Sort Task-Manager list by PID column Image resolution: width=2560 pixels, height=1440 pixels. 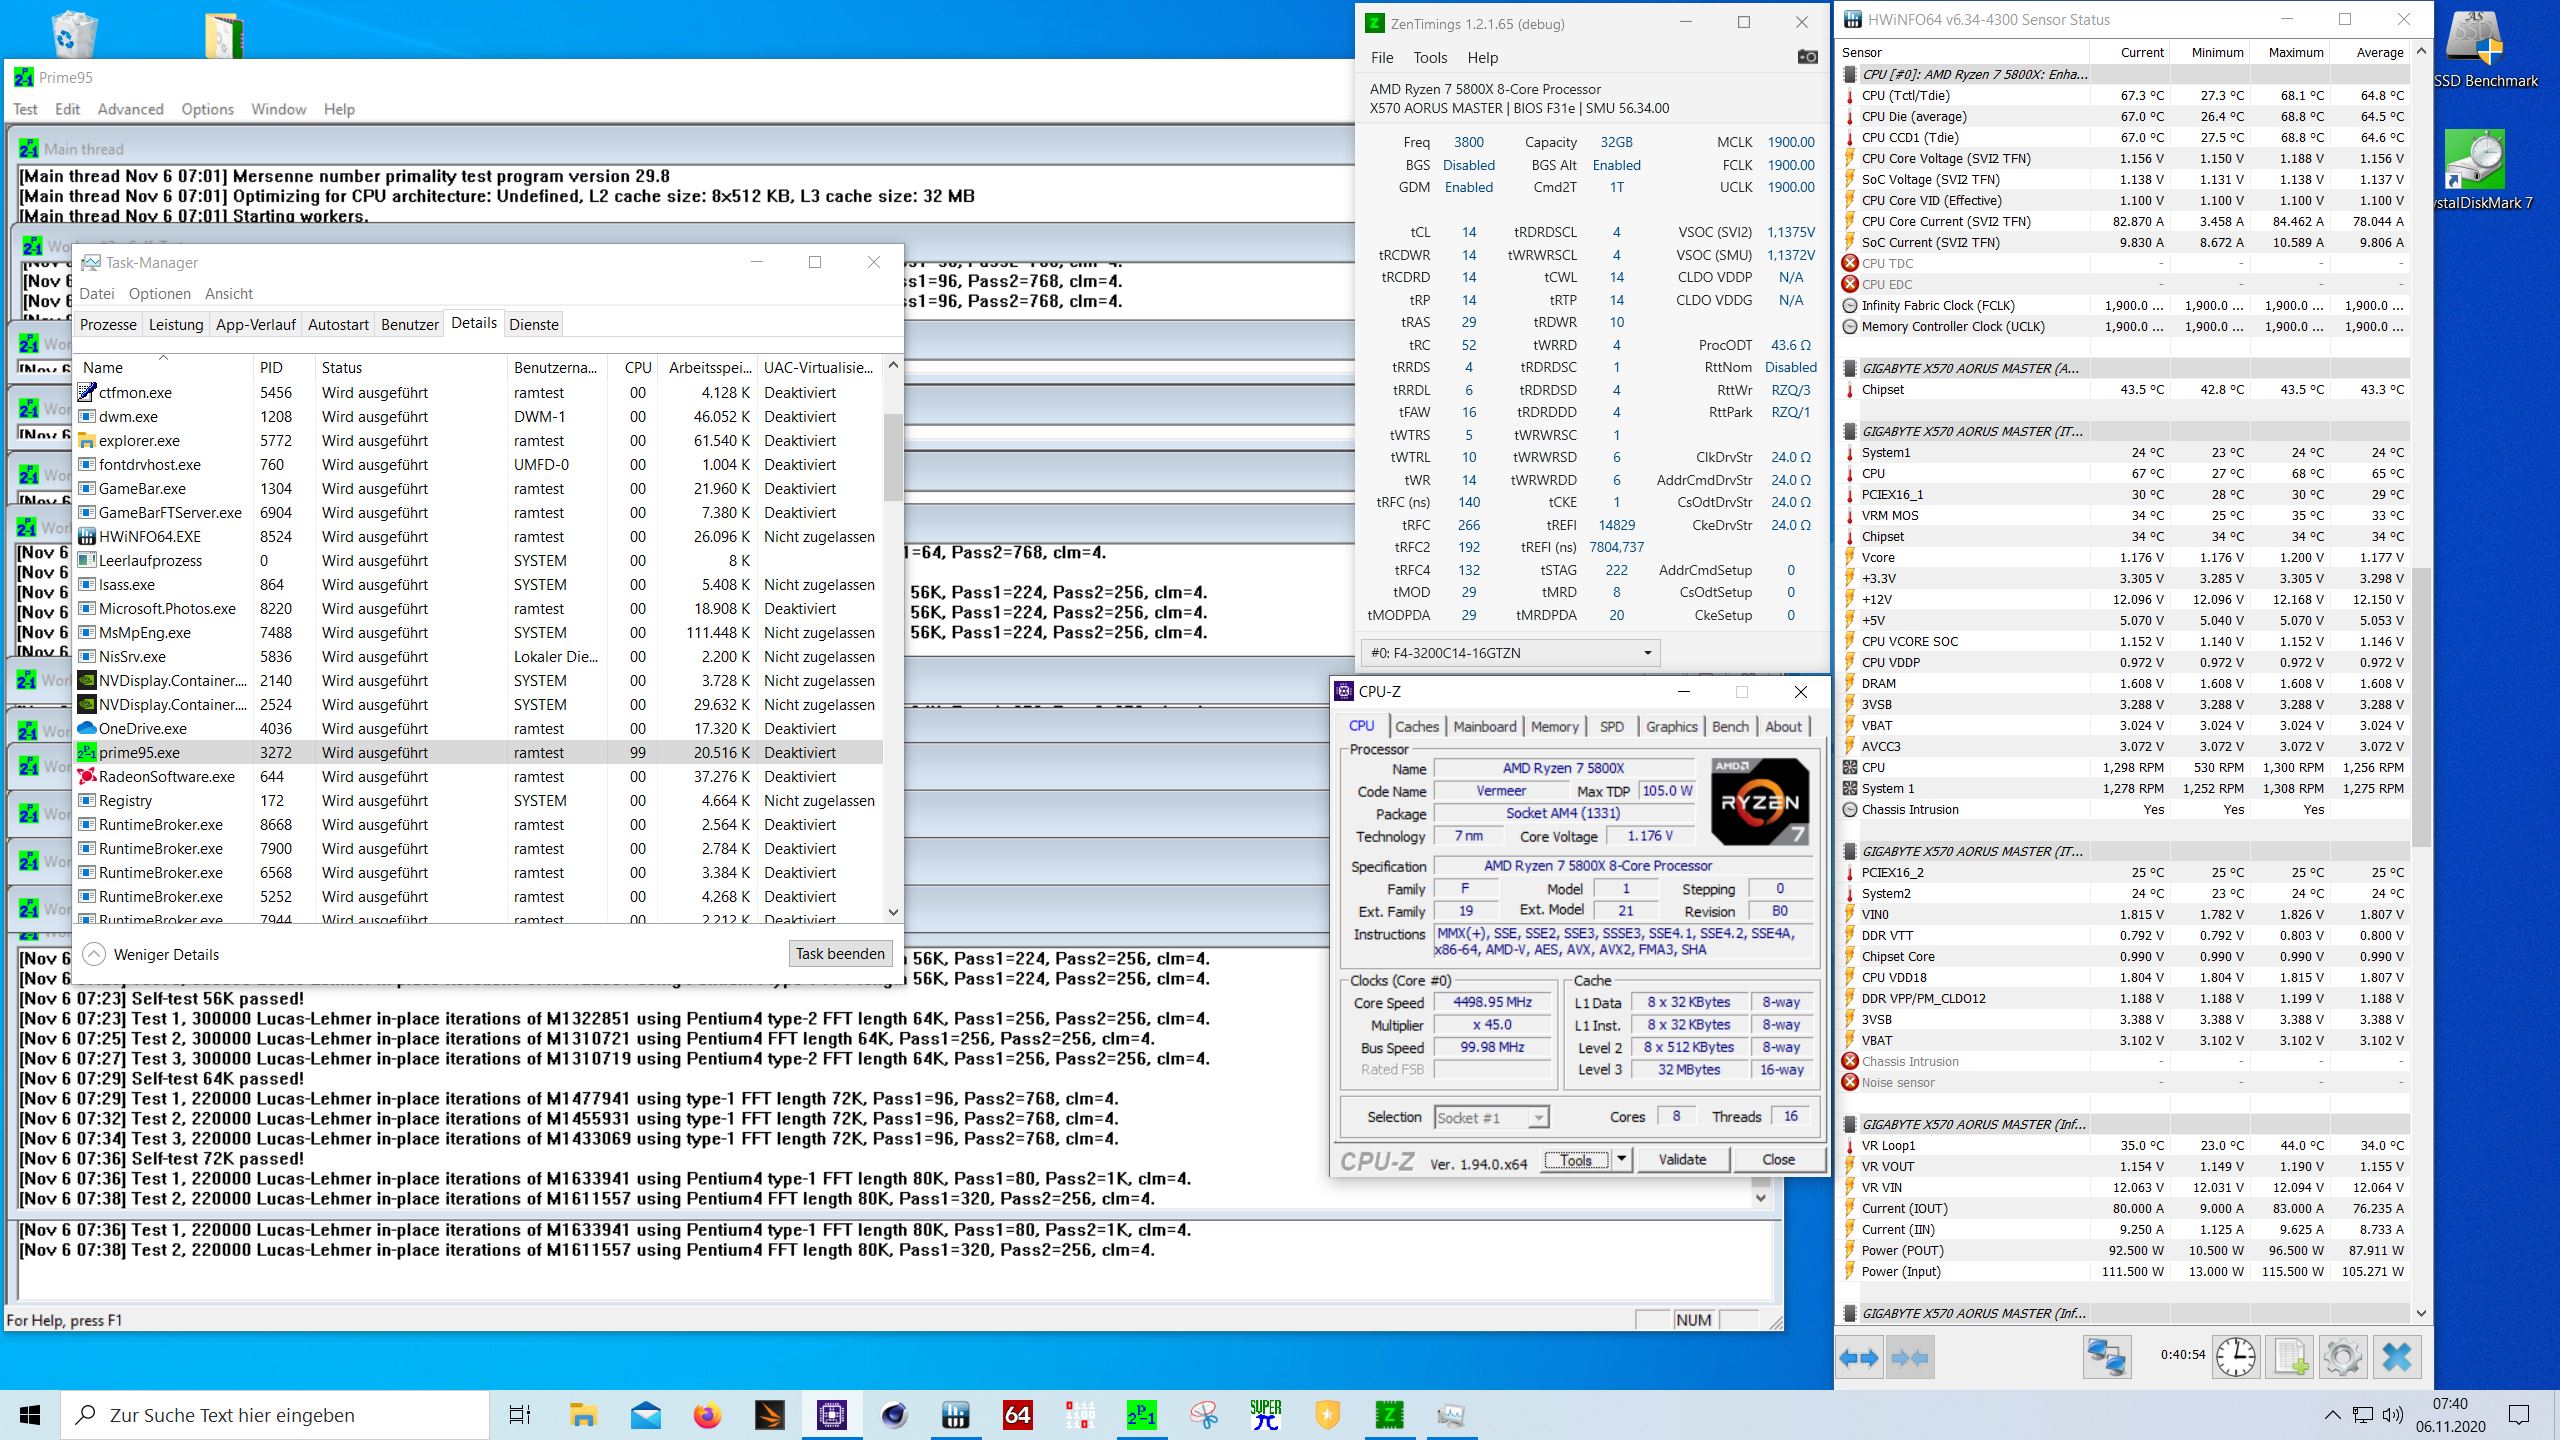pyautogui.click(x=271, y=367)
